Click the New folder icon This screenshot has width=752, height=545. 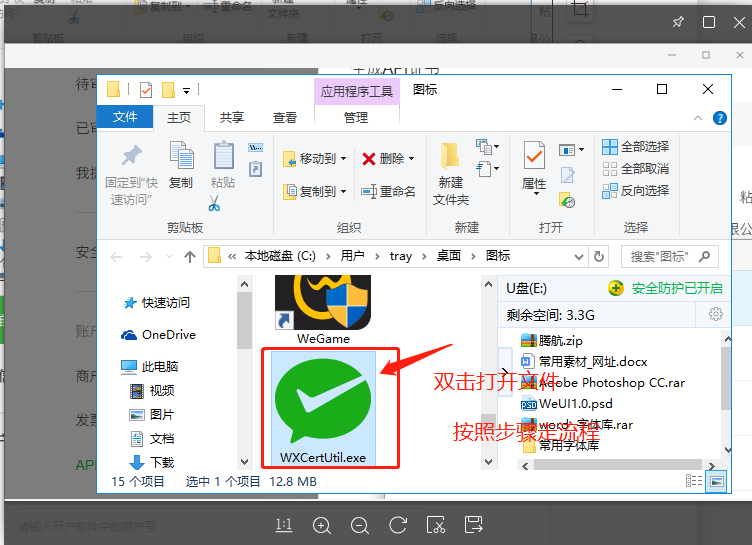point(450,155)
